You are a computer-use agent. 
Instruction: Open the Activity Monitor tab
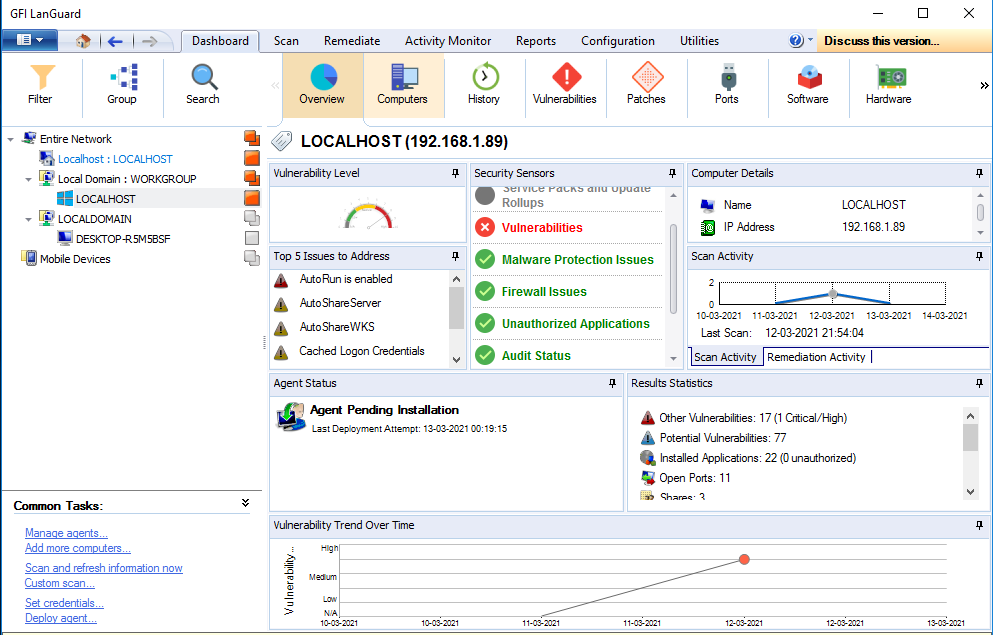click(x=448, y=41)
